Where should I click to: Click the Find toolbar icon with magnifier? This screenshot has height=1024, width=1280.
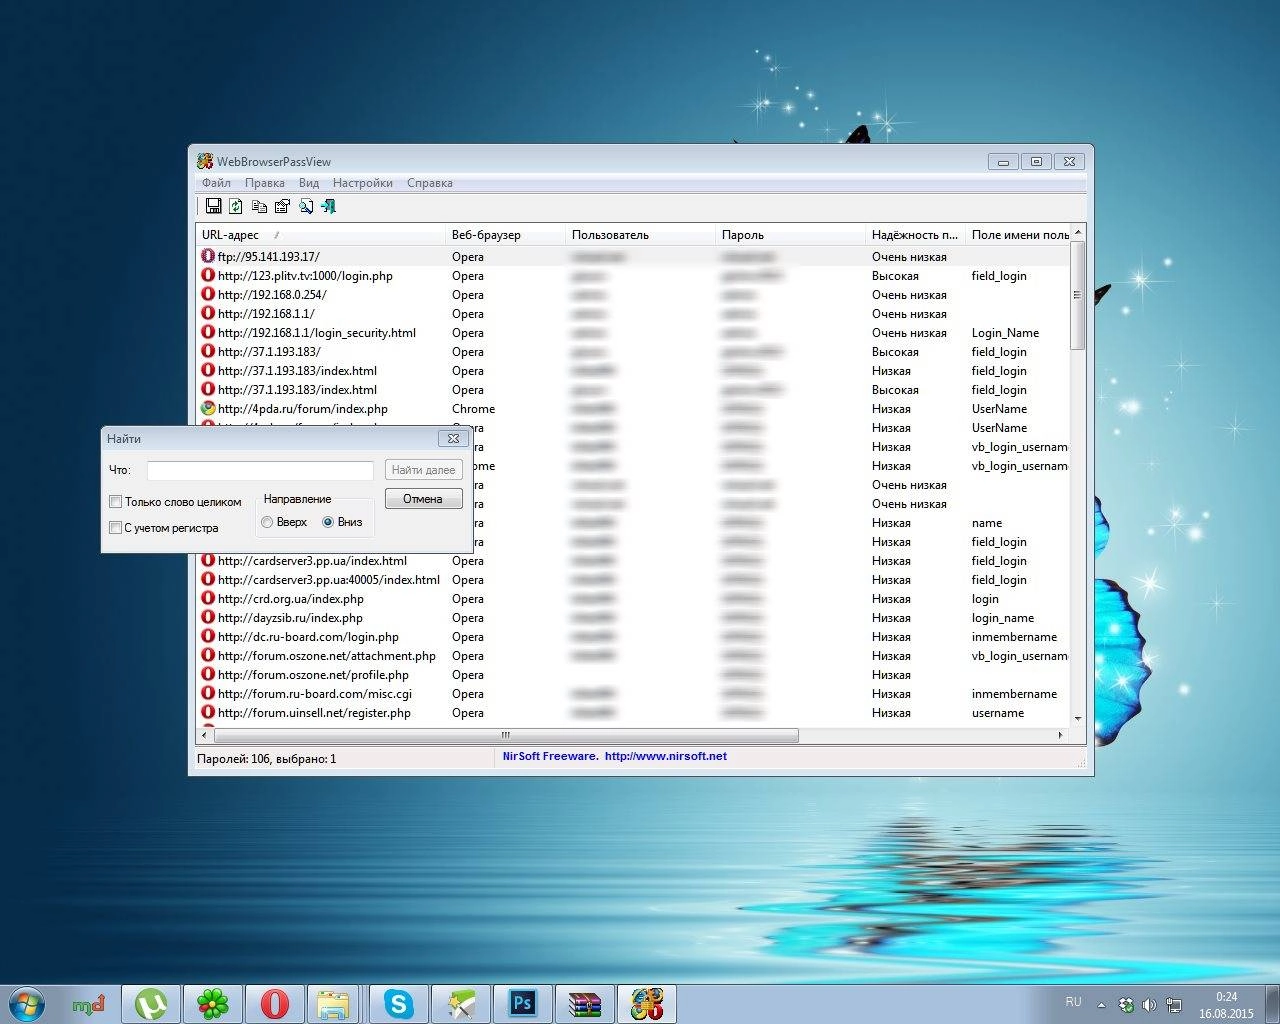[305, 206]
